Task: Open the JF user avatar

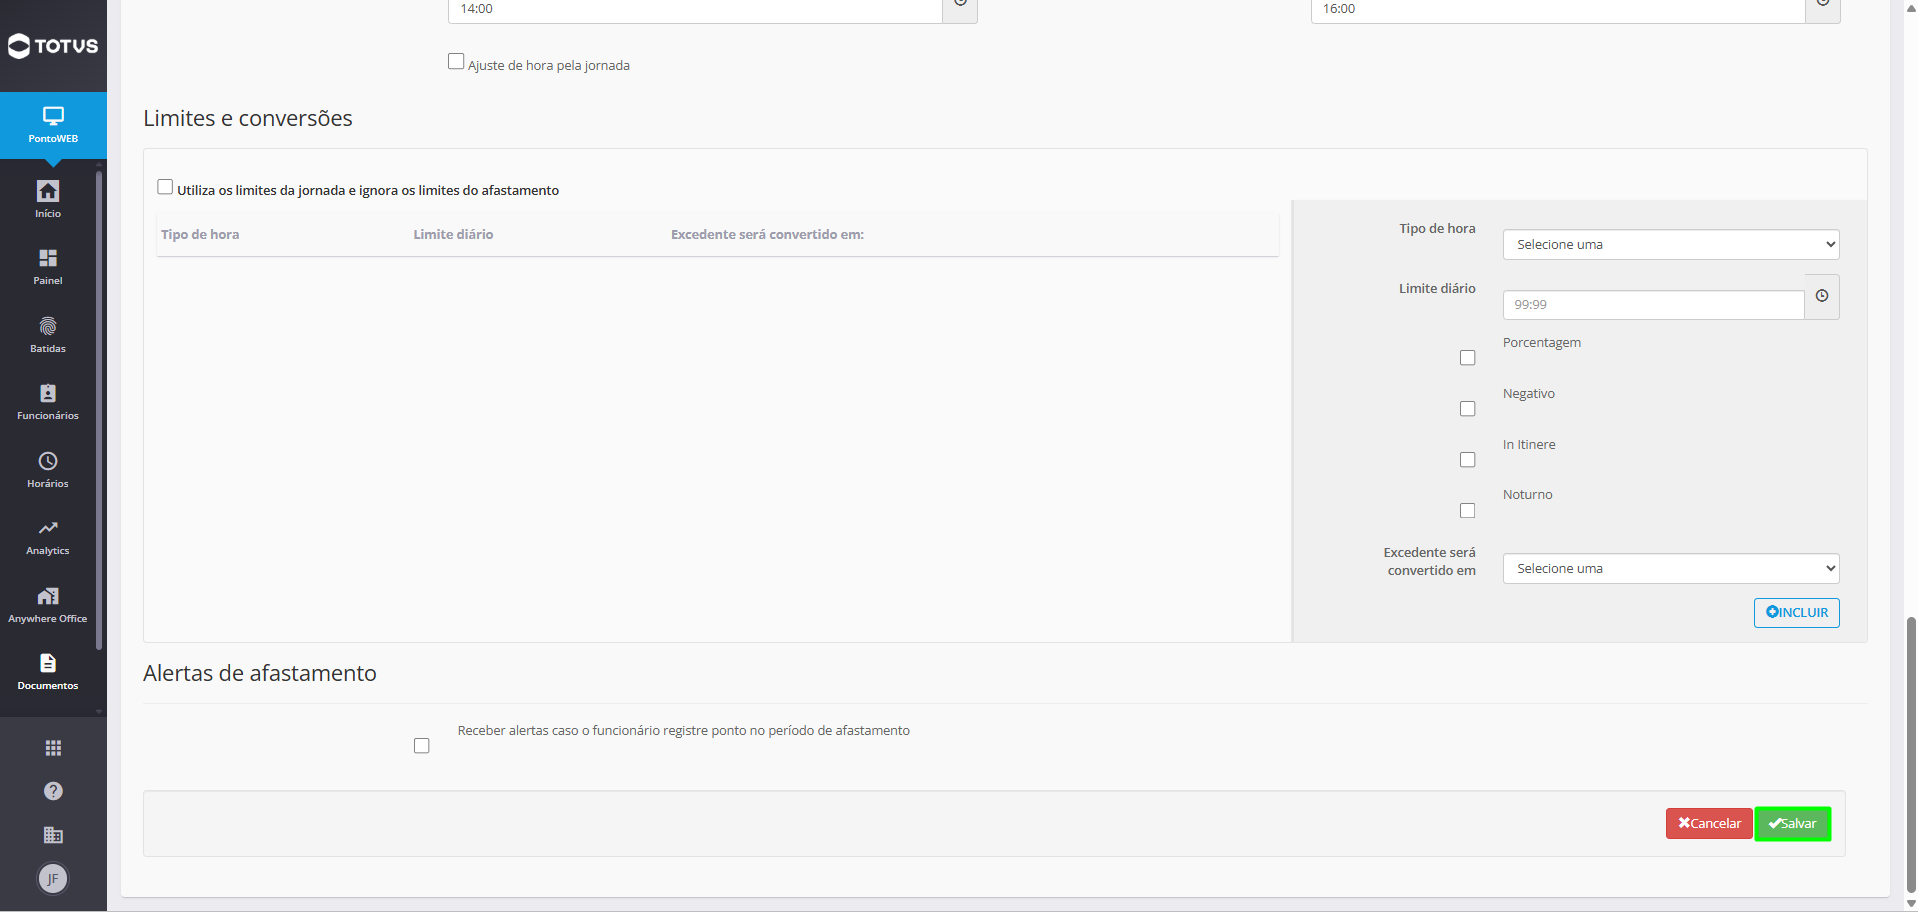Action: tap(53, 879)
